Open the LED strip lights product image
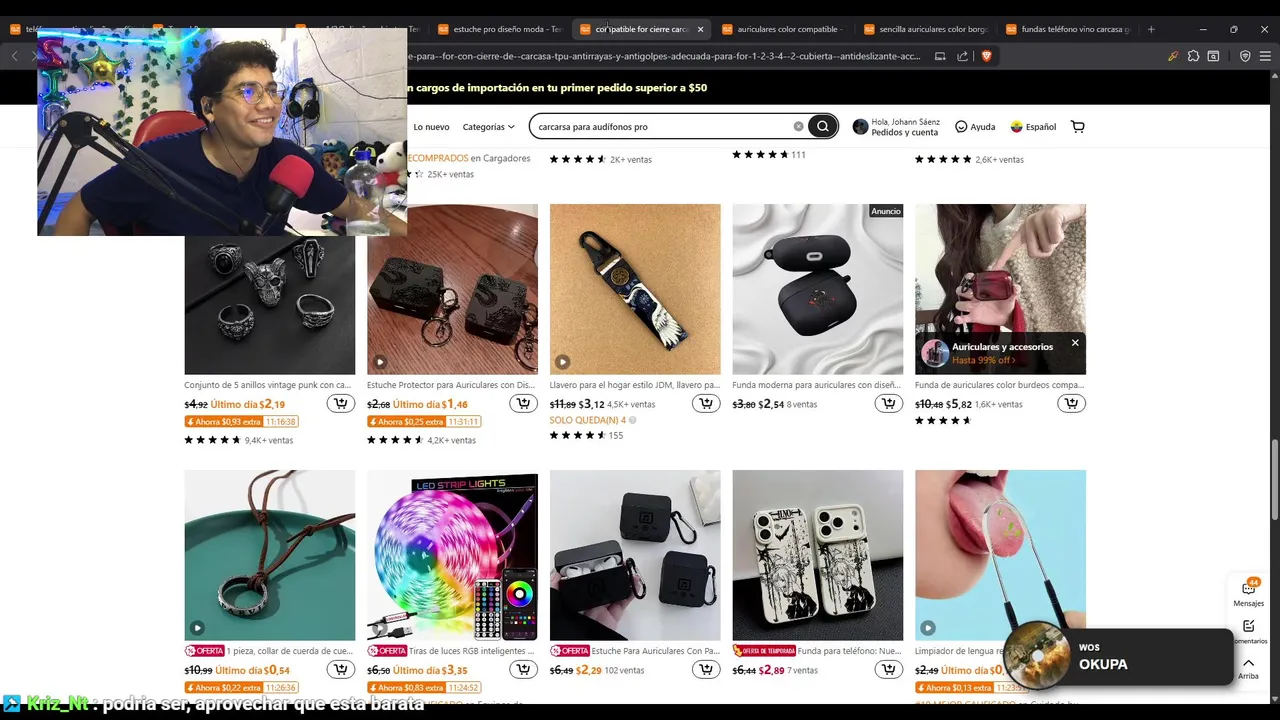This screenshot has height=720, width=1280. click(452, 555)
